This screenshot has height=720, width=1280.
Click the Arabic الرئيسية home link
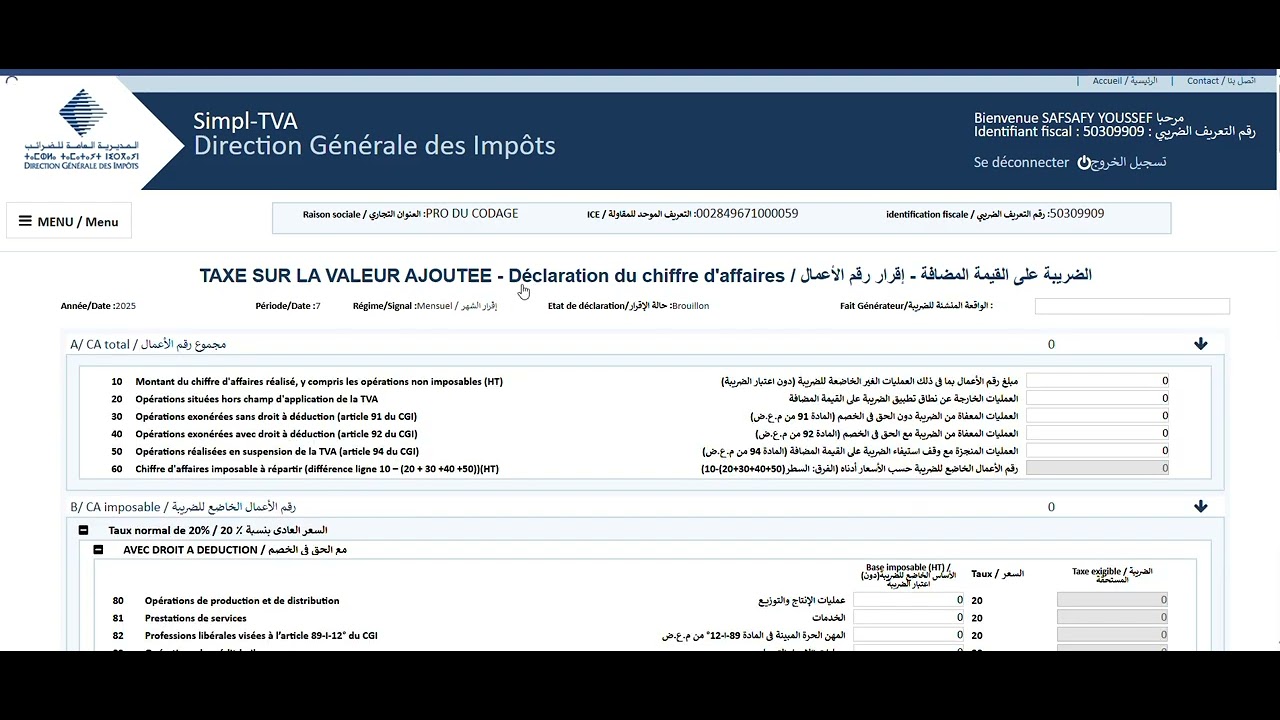[x=1143, y=81]
